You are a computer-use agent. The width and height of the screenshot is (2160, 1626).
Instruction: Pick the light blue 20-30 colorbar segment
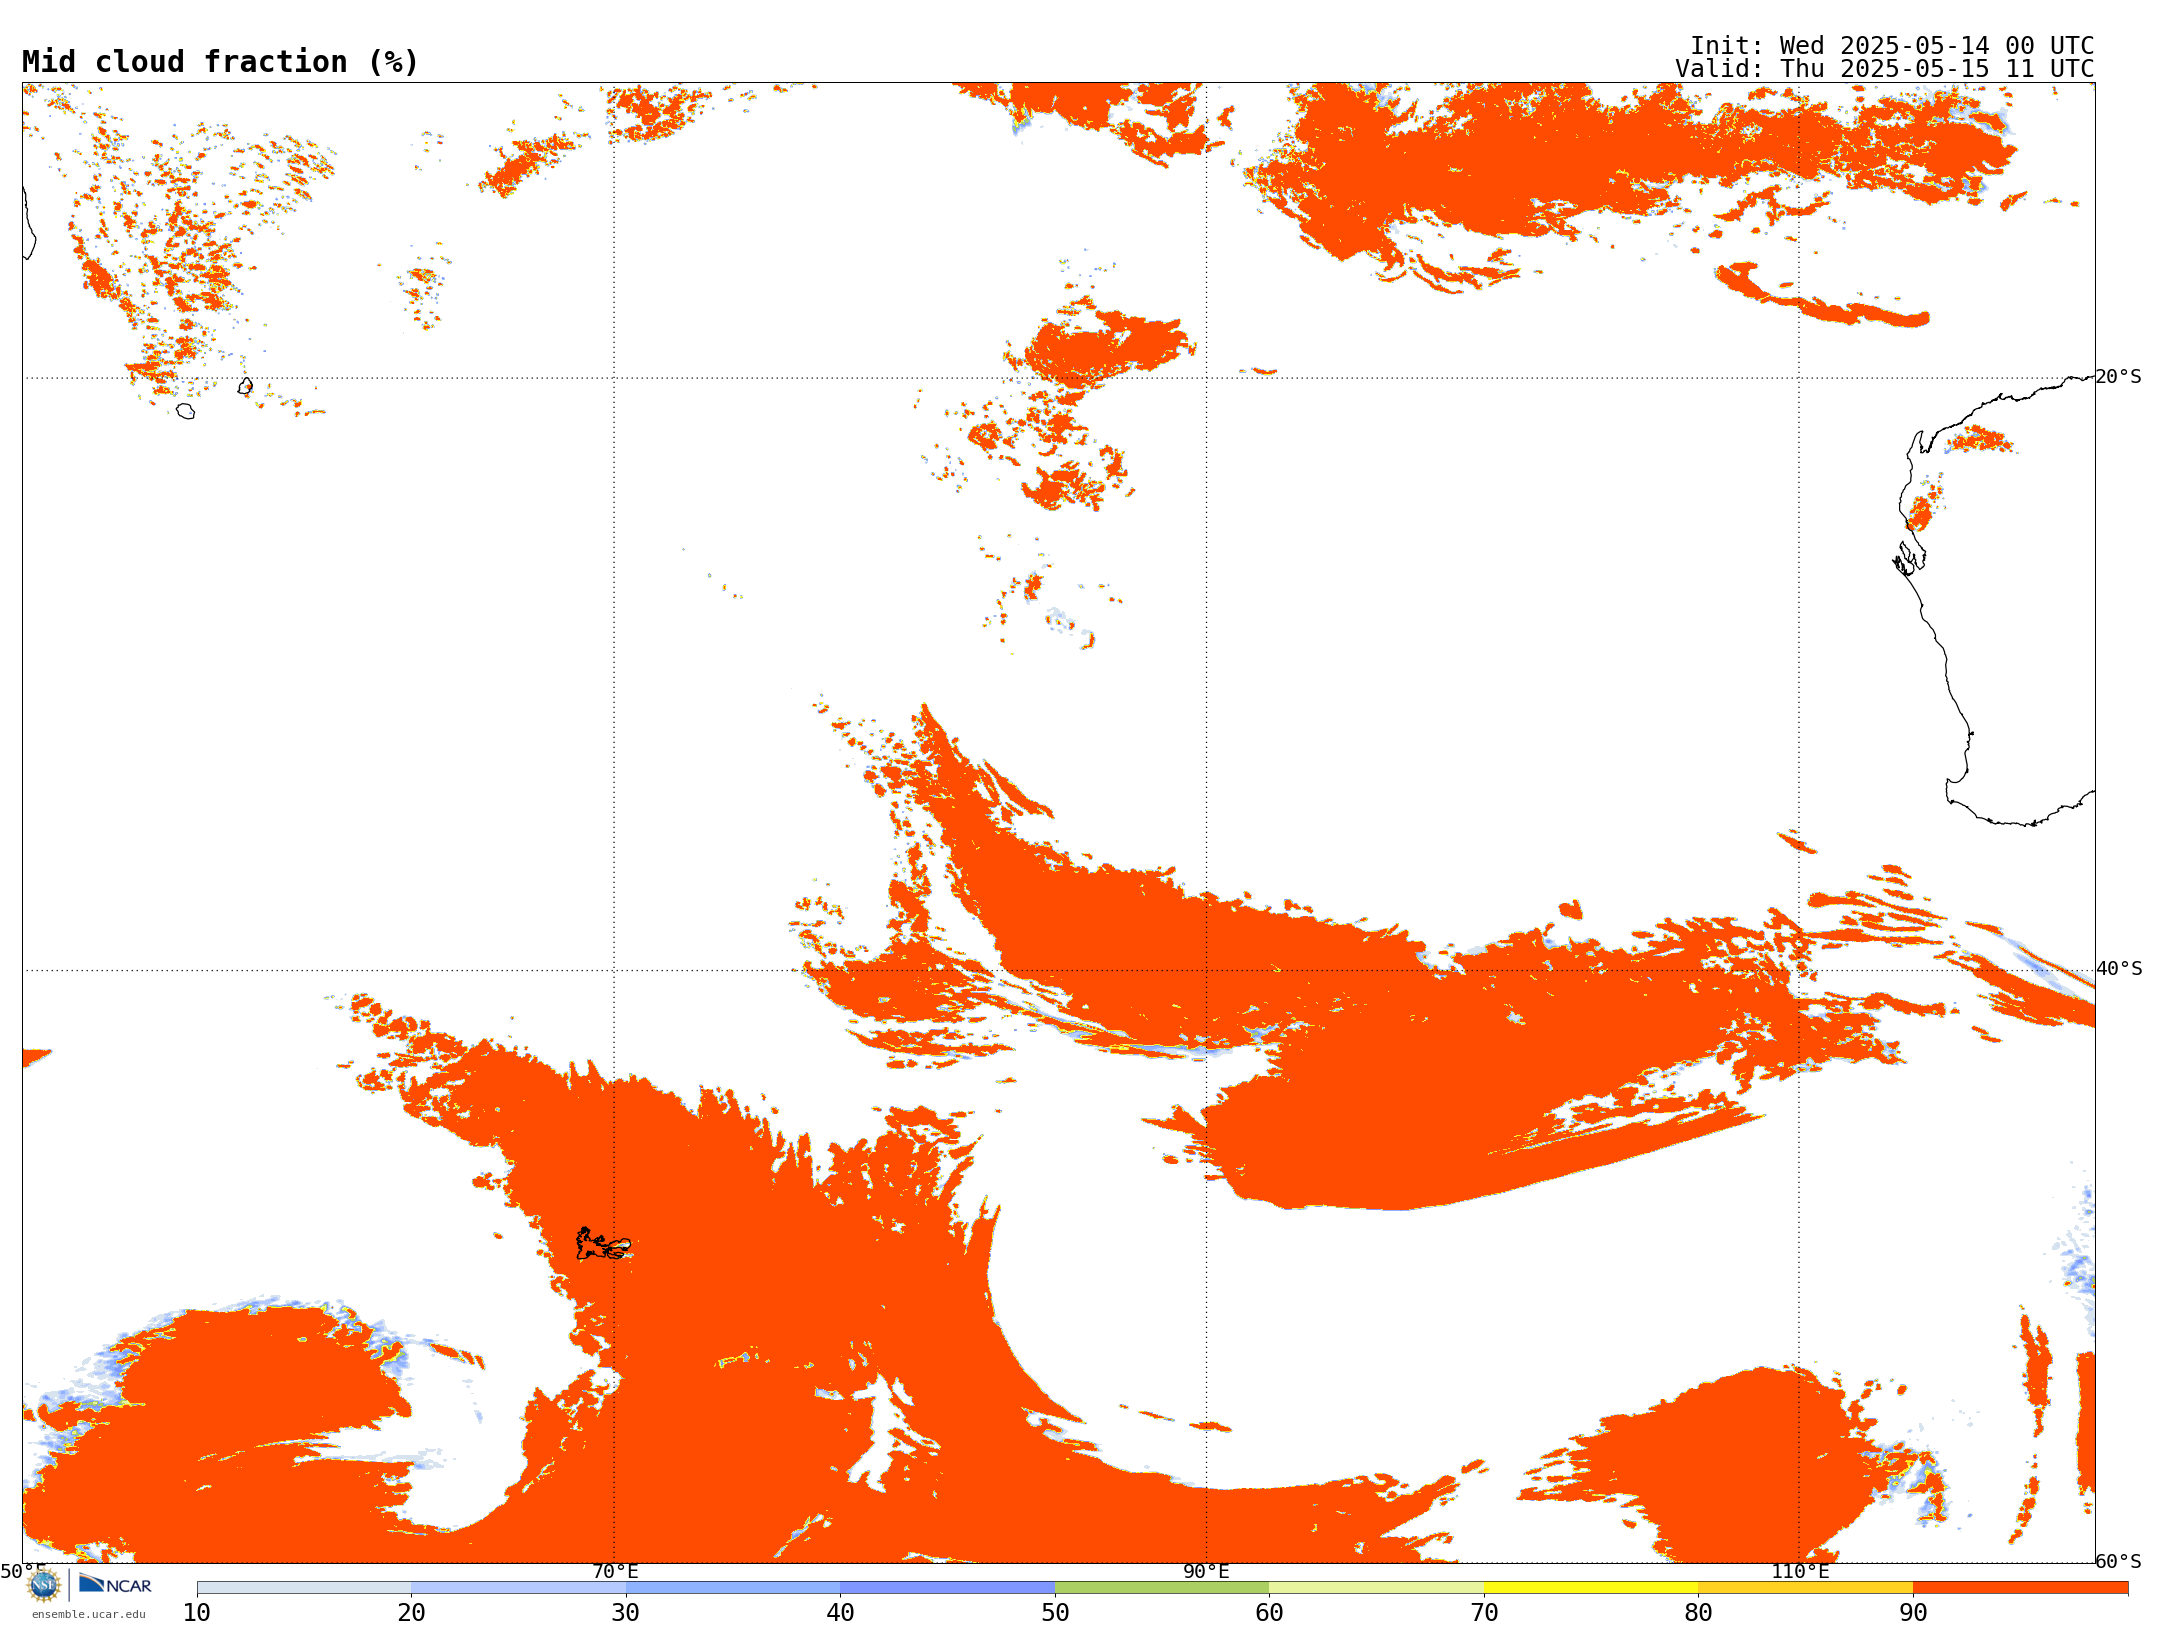tap(518, 1588)
